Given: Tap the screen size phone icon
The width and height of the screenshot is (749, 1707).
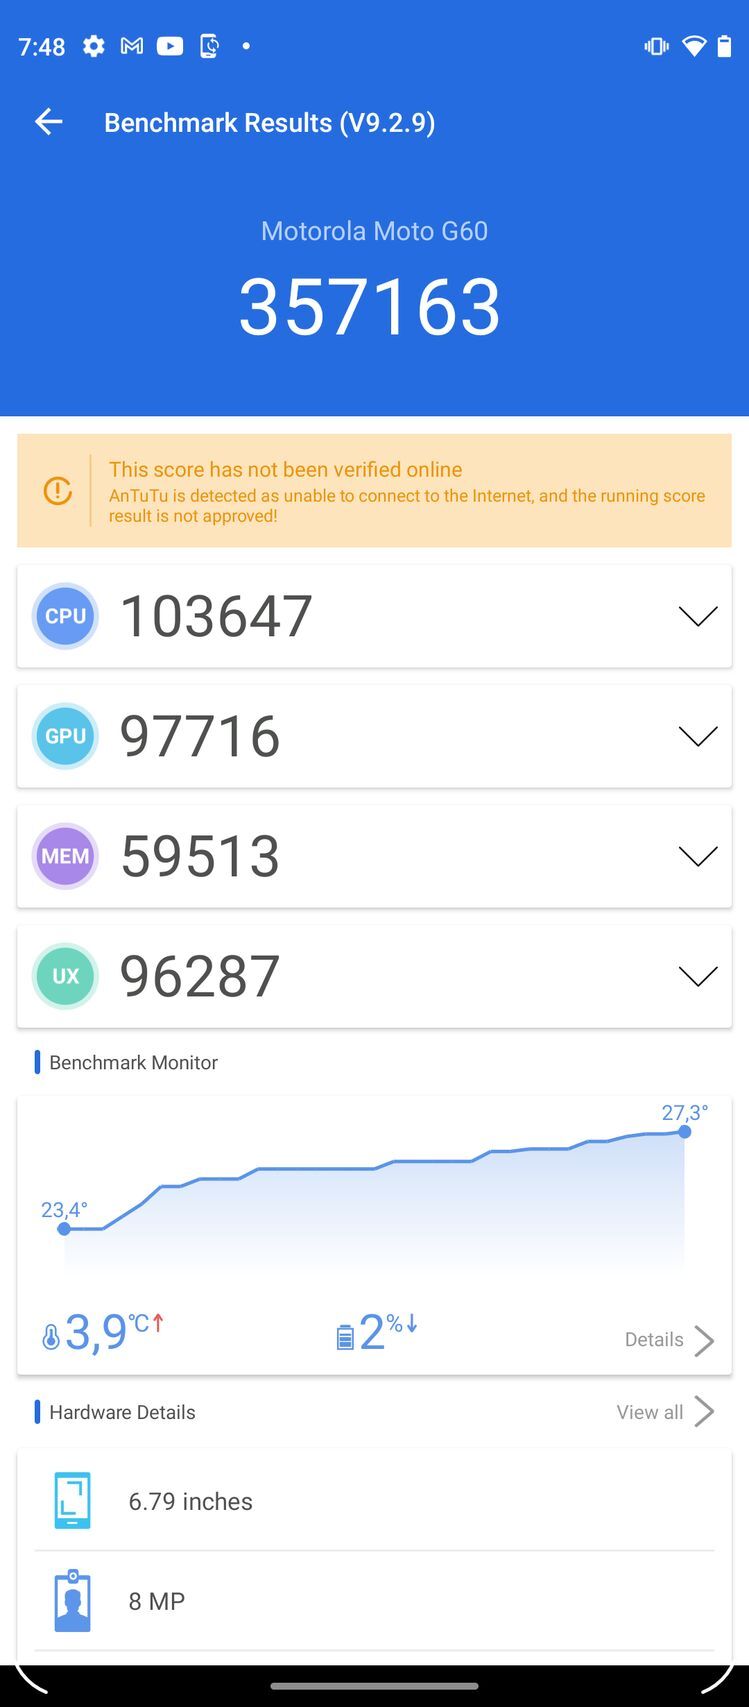Looking at the screenshot, I should coord(72,1500).
